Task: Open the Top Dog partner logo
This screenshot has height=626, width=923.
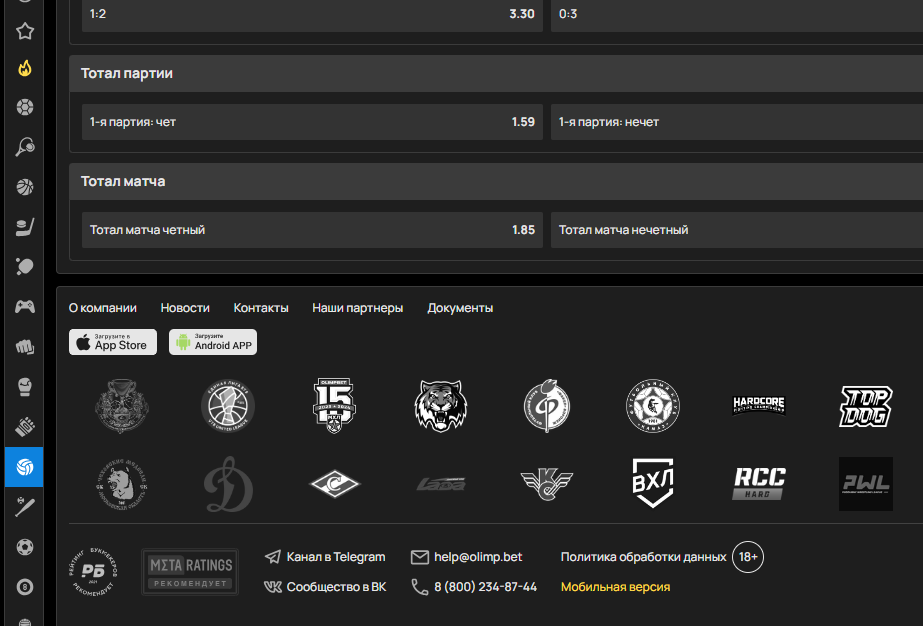Action: click(865, 406)
